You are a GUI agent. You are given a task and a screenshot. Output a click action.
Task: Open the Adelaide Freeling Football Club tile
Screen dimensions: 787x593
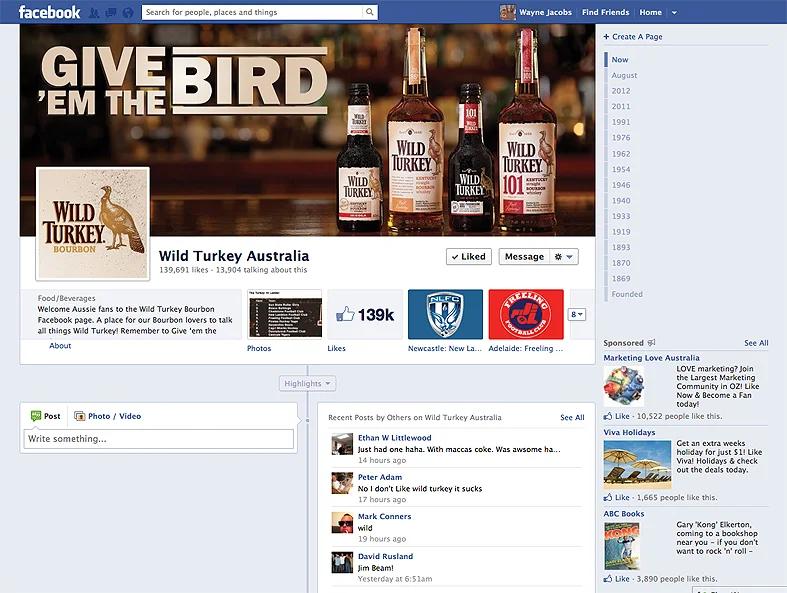(526, 314)
